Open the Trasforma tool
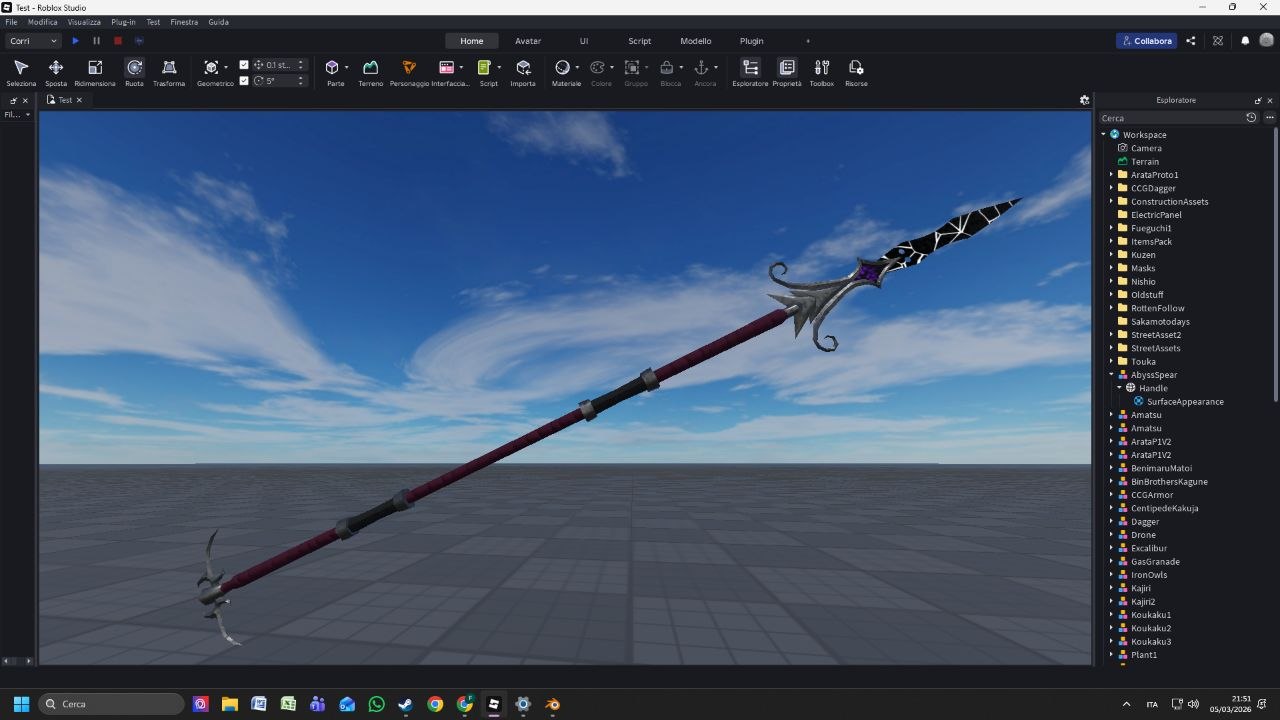The width and height of the screenshot is (1280, 720). tap(169, 70)
